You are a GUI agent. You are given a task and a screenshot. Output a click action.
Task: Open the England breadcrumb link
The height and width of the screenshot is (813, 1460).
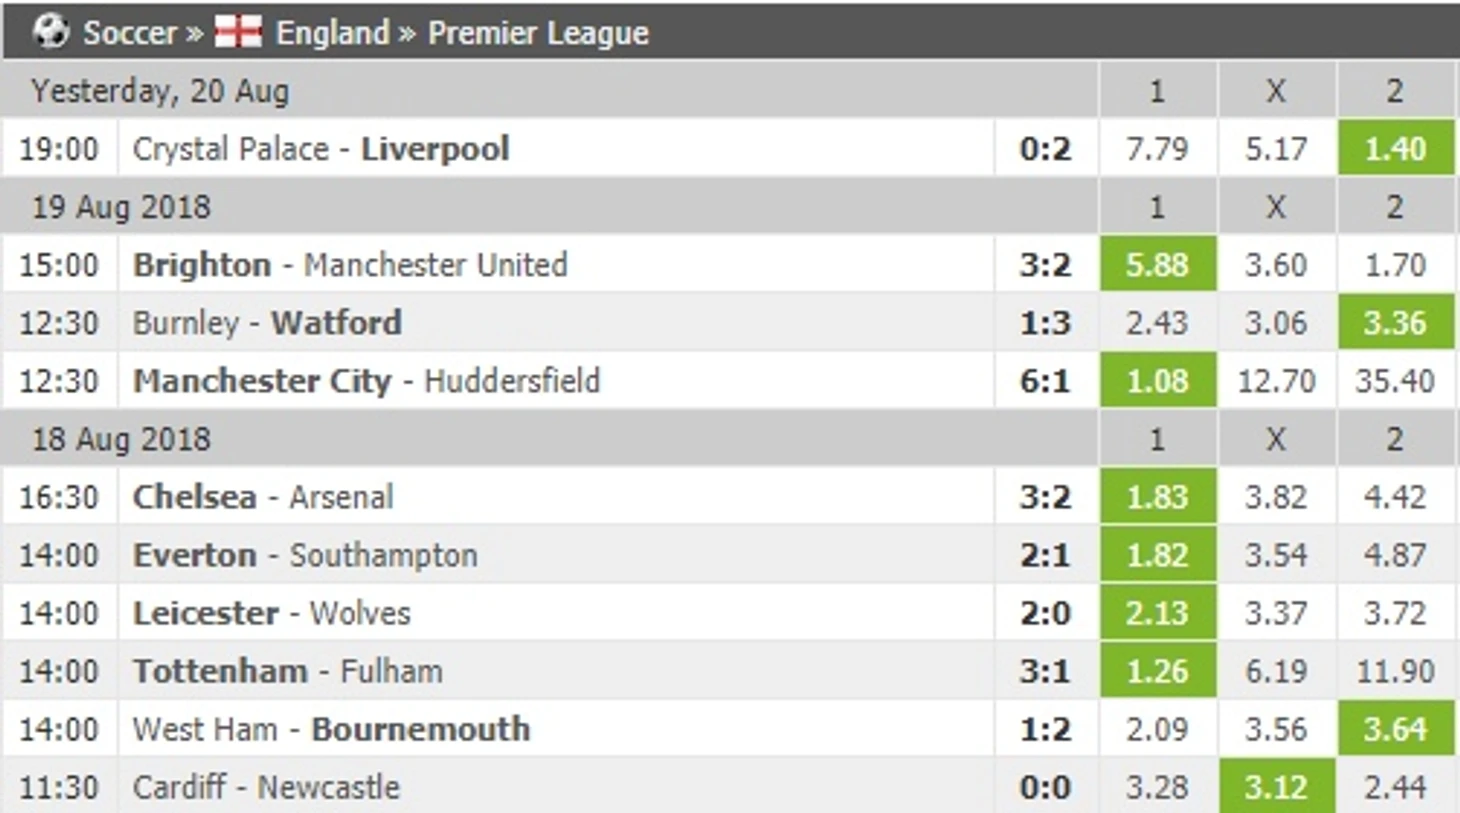[x=332, y=33]
